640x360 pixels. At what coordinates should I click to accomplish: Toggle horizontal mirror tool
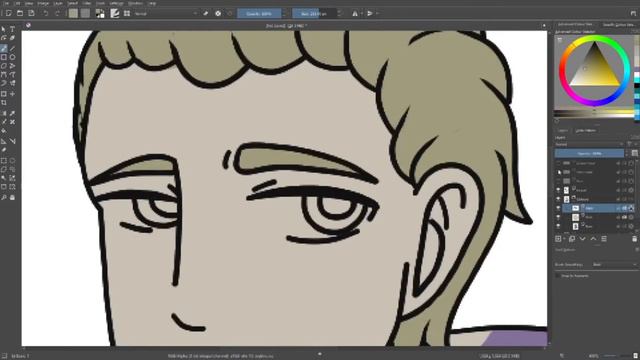[355, 13]
